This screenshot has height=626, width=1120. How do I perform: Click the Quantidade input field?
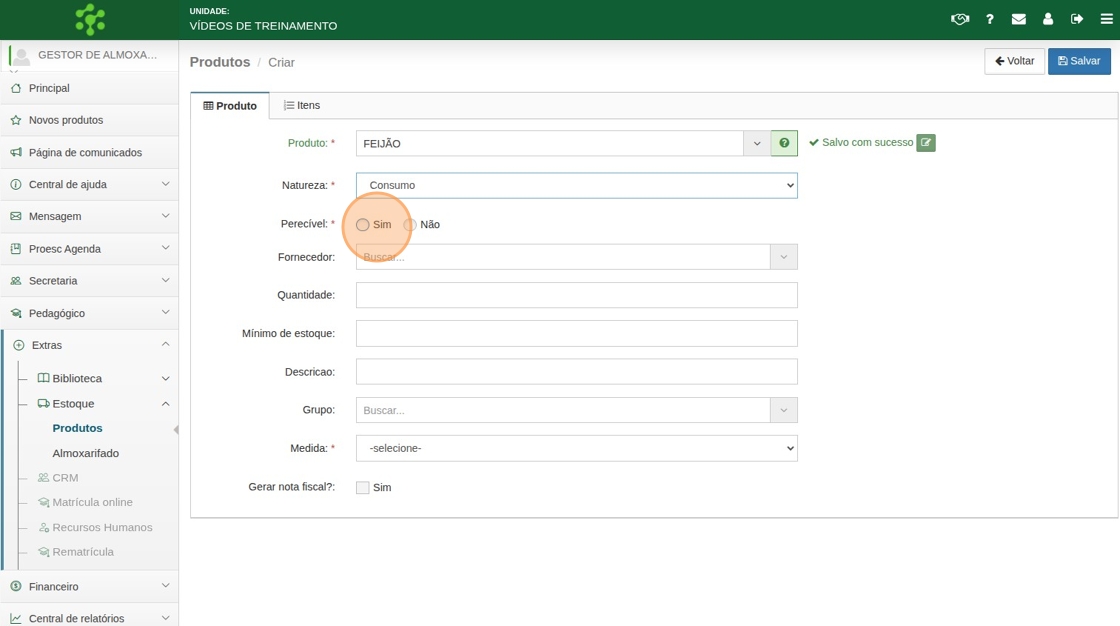click(576, 295)
